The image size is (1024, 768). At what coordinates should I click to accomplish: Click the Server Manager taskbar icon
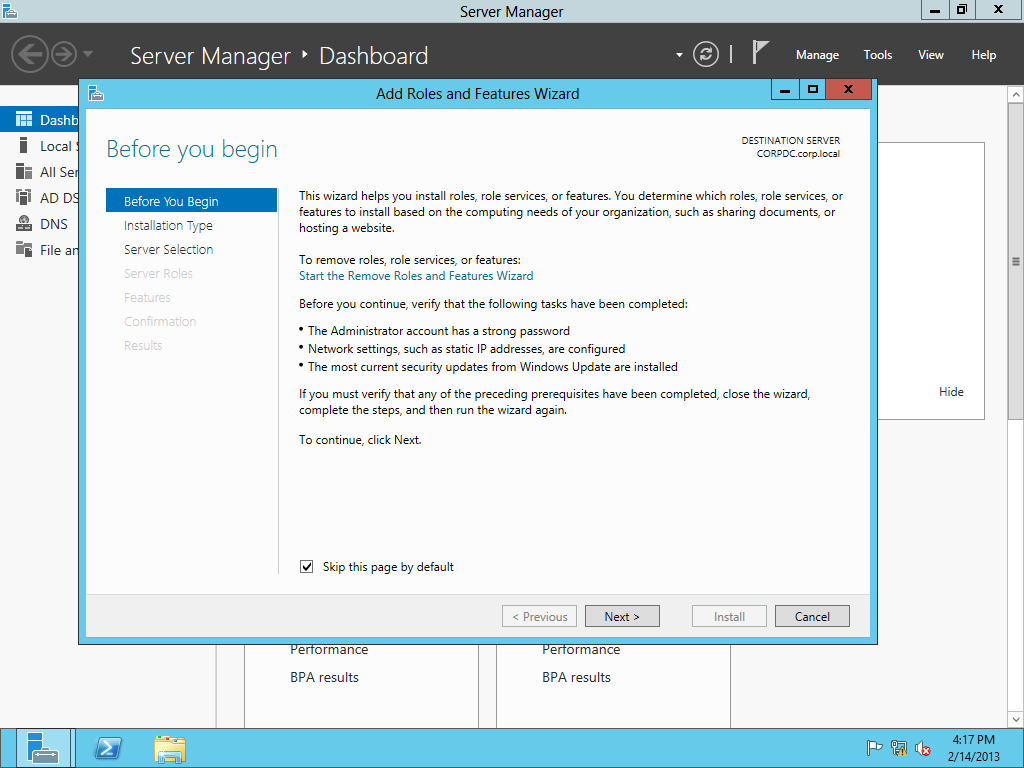click(x=44, y=748)
